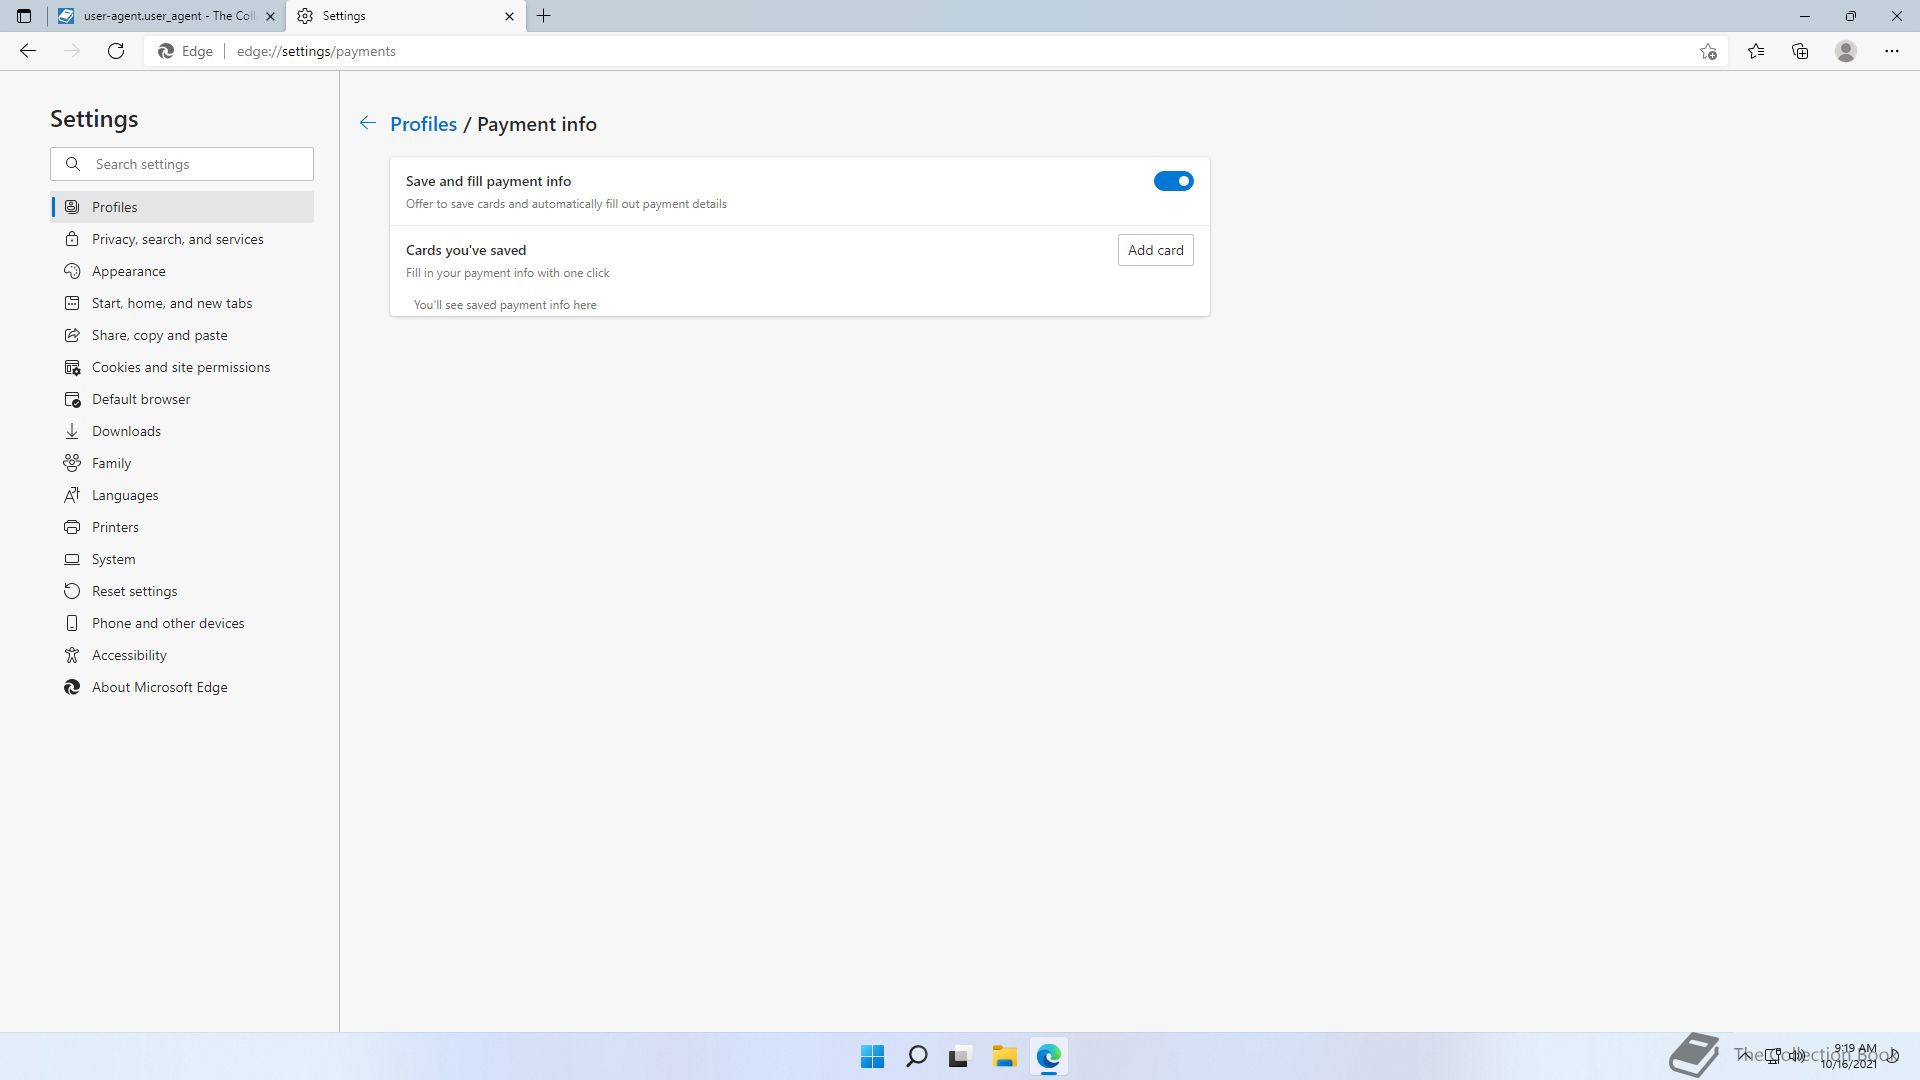Open Appearance settings

click(182, 271)
